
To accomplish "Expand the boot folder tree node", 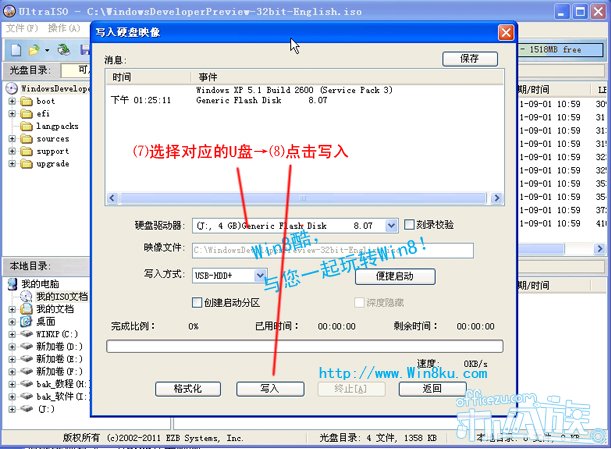I will point(12,101).
